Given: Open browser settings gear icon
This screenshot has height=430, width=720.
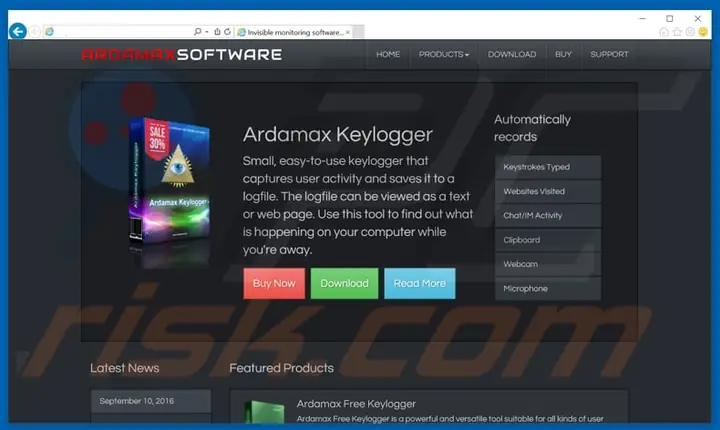Looking at the screenshot, I should [x=690, y=32].
